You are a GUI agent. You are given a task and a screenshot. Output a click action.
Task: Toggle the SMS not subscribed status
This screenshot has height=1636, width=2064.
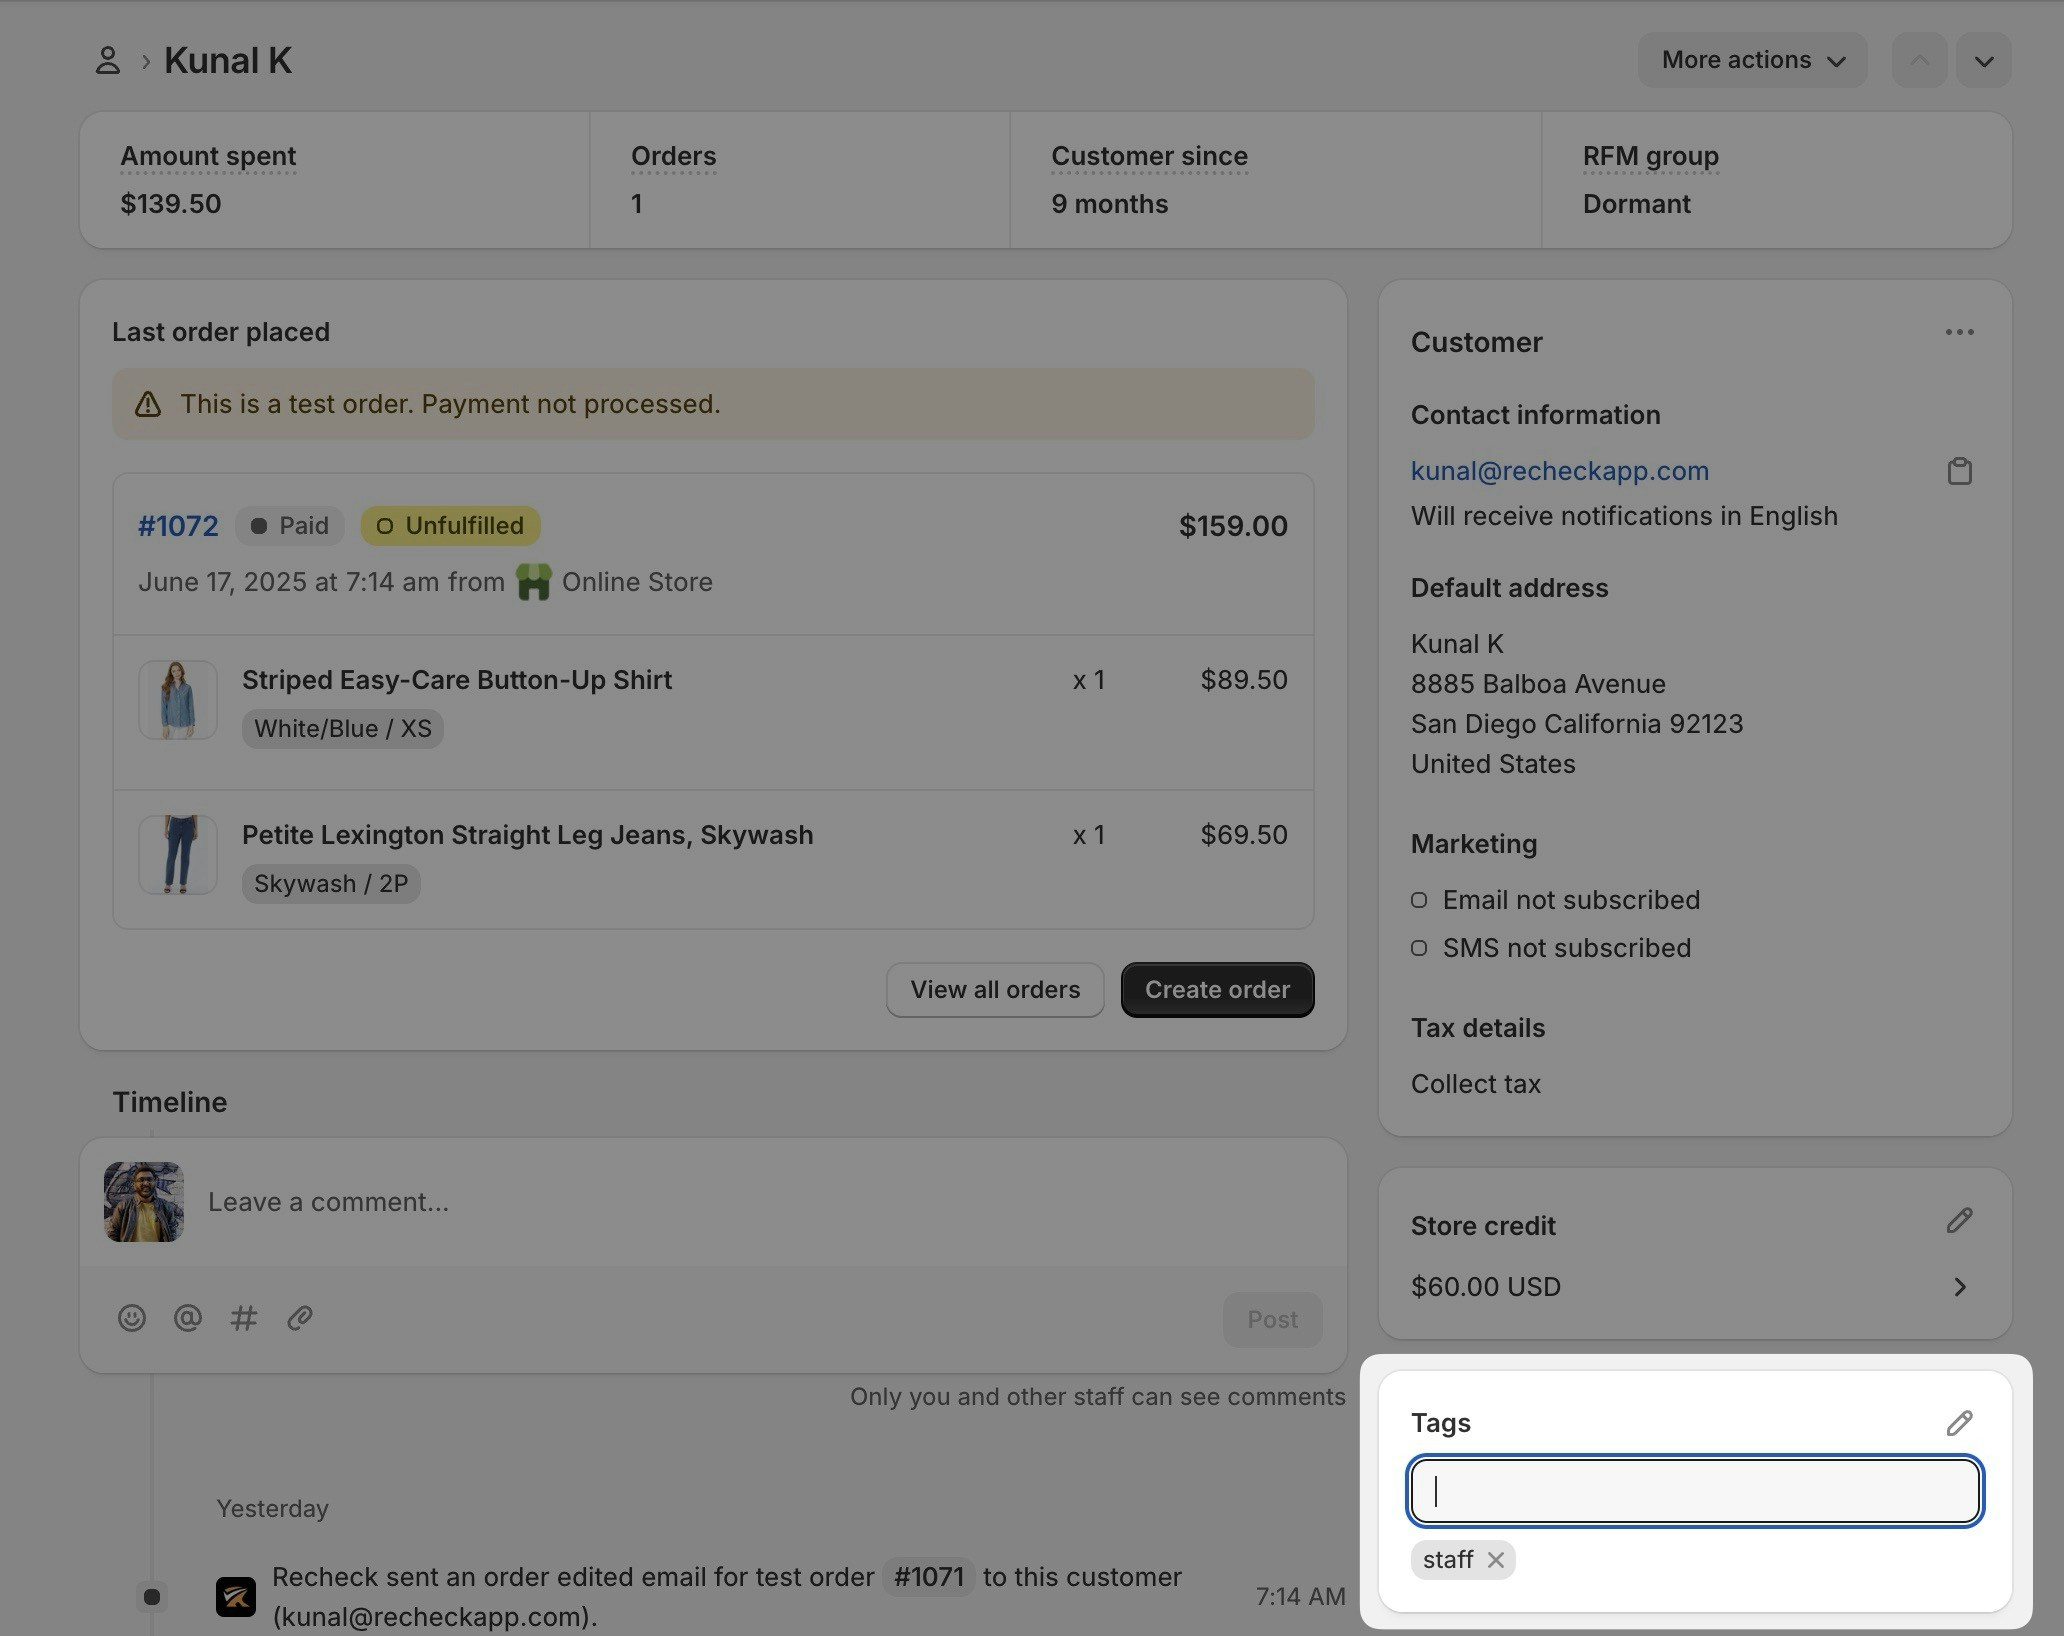pos(1418,948)
